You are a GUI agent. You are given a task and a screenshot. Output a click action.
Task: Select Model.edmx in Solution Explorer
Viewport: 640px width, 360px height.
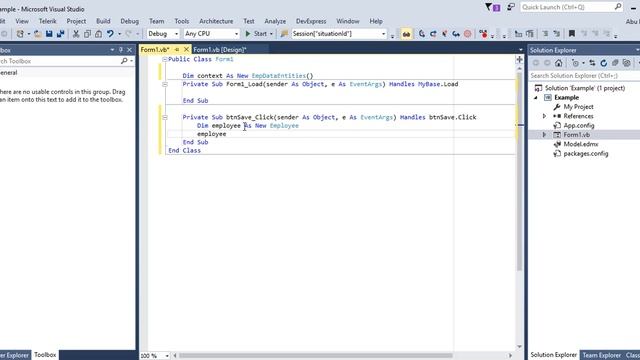[581, 144]
